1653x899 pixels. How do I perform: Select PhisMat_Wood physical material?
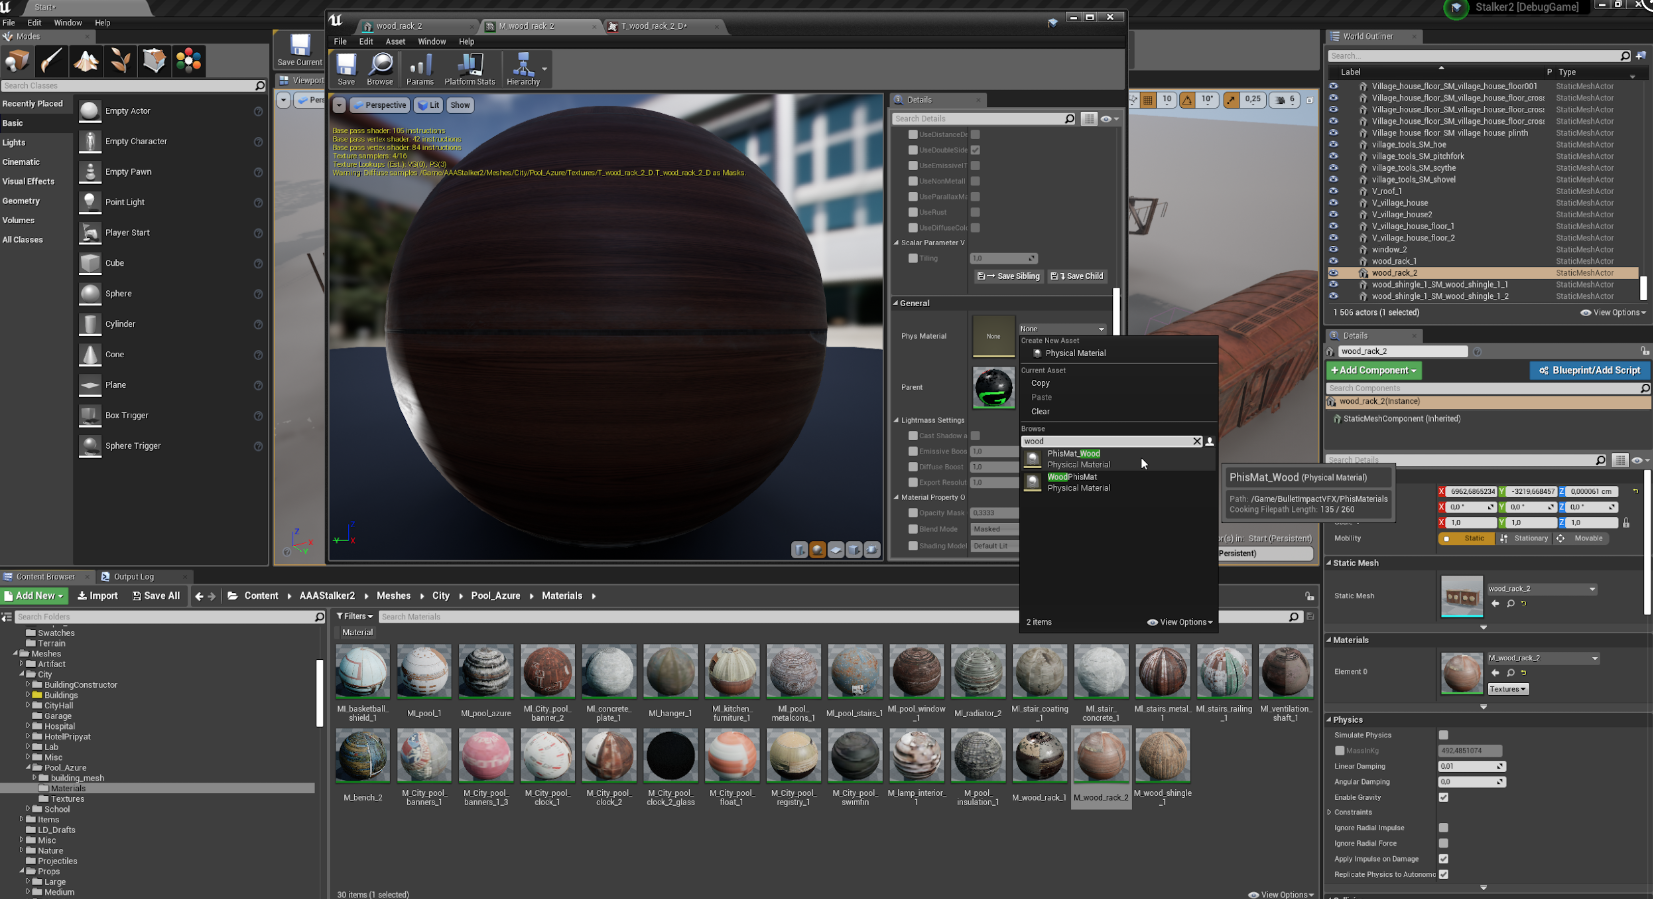coord(1116,459)
